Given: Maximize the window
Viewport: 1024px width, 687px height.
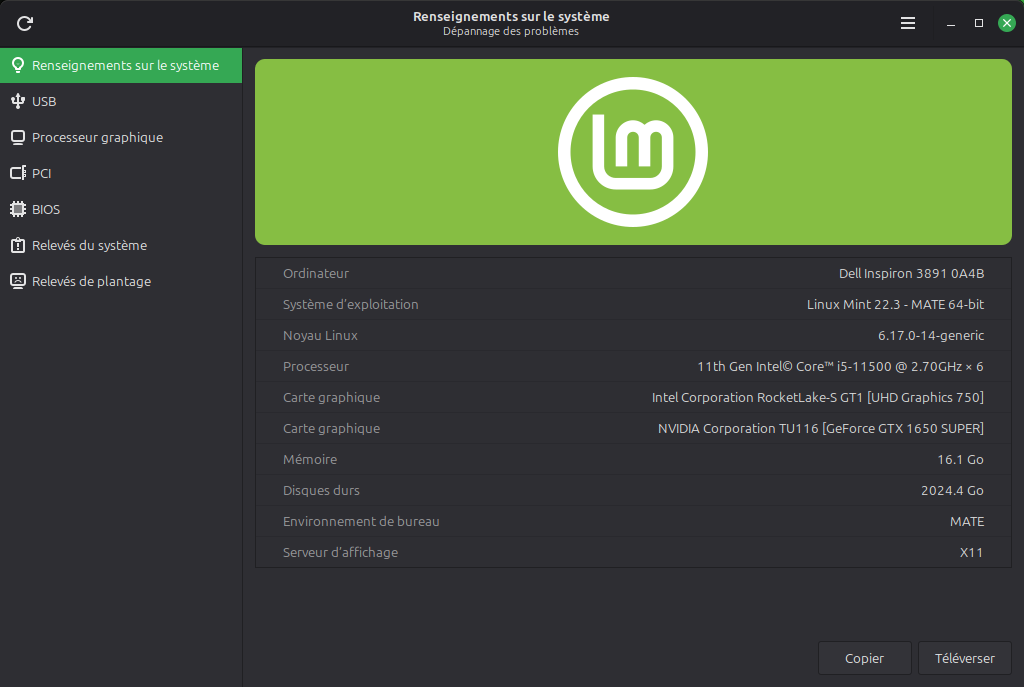Looking at the screenshot, I should click(979, 24).
